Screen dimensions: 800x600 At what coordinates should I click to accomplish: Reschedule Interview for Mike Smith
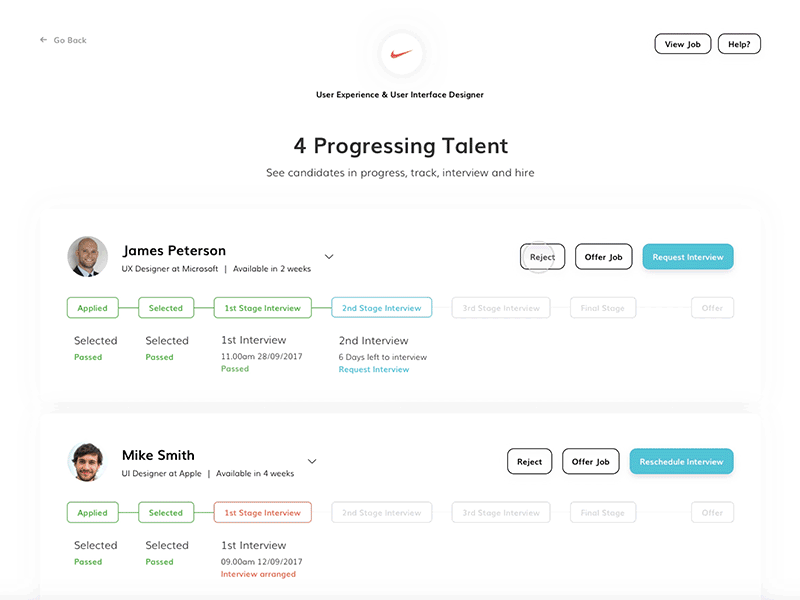(681, 462)
